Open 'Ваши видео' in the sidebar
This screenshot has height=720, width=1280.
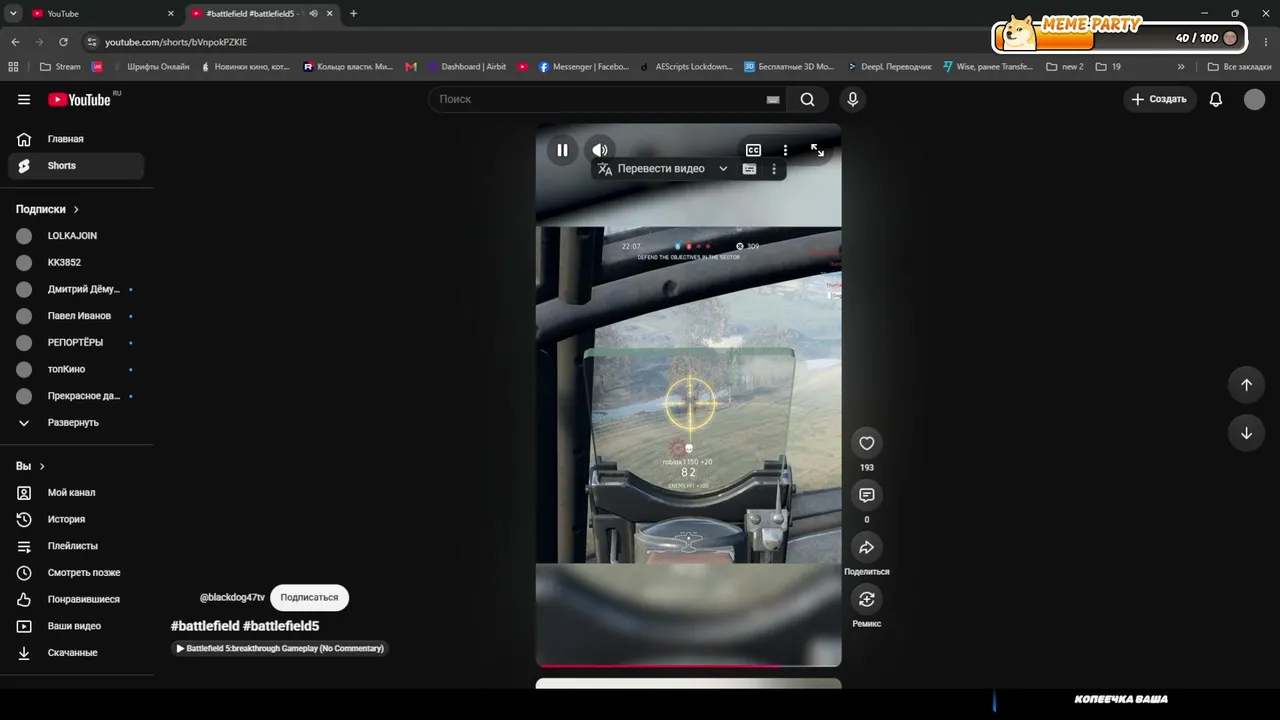[x=76, y=626]
